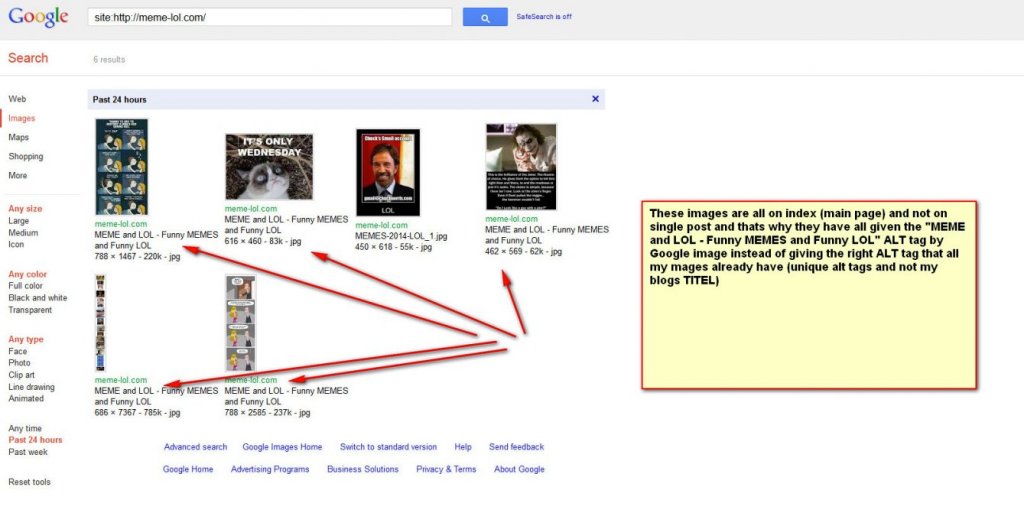Open Privacy & Terms link
This screenshot has height=526, width=1024.
click(x=446, y=469)
